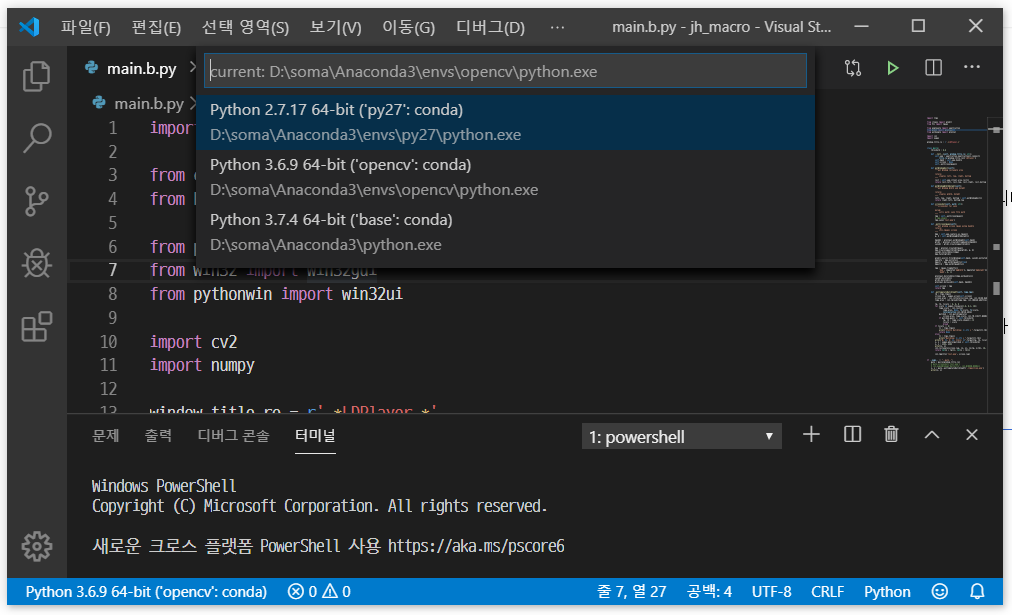
Task: Open the terminal selector dropdown 1: powershell
Action: pos(682,437)
